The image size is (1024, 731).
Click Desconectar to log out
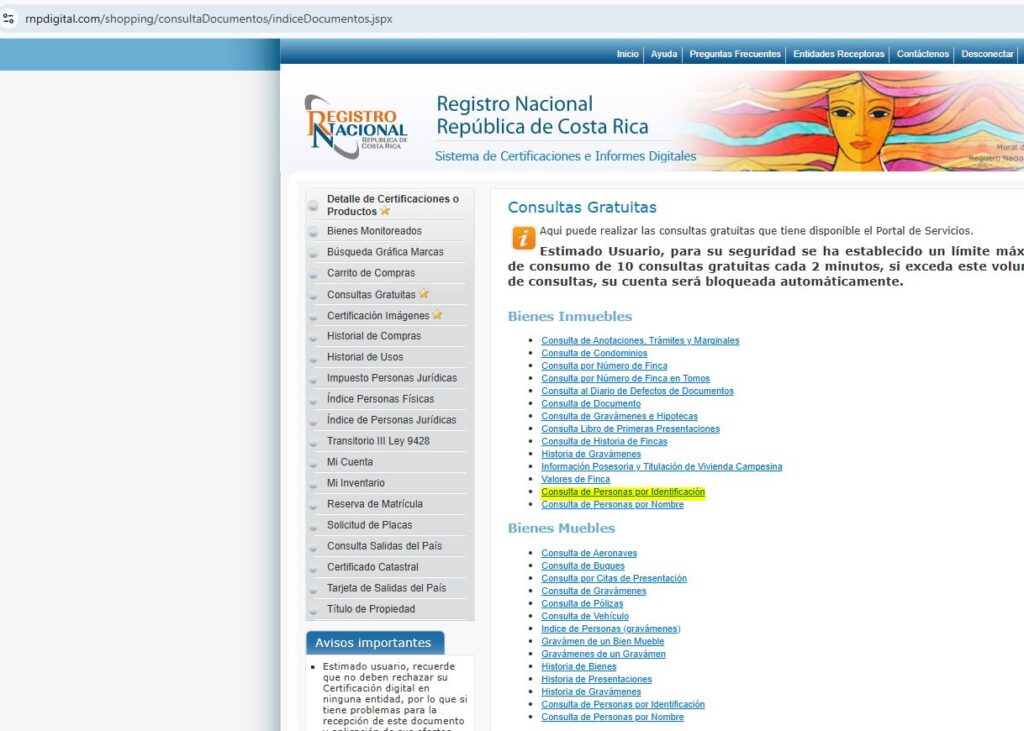point(987,54)
